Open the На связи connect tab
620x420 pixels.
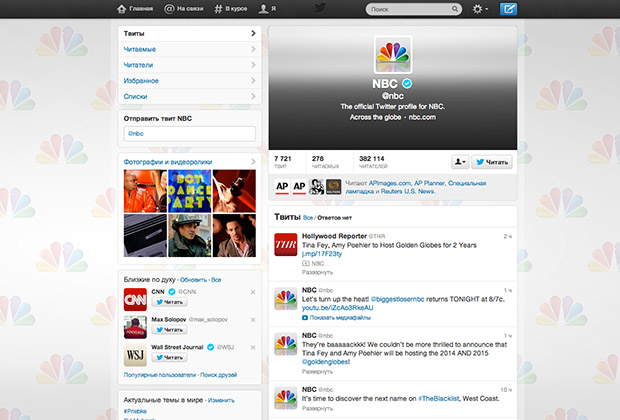tap(184, 9)
